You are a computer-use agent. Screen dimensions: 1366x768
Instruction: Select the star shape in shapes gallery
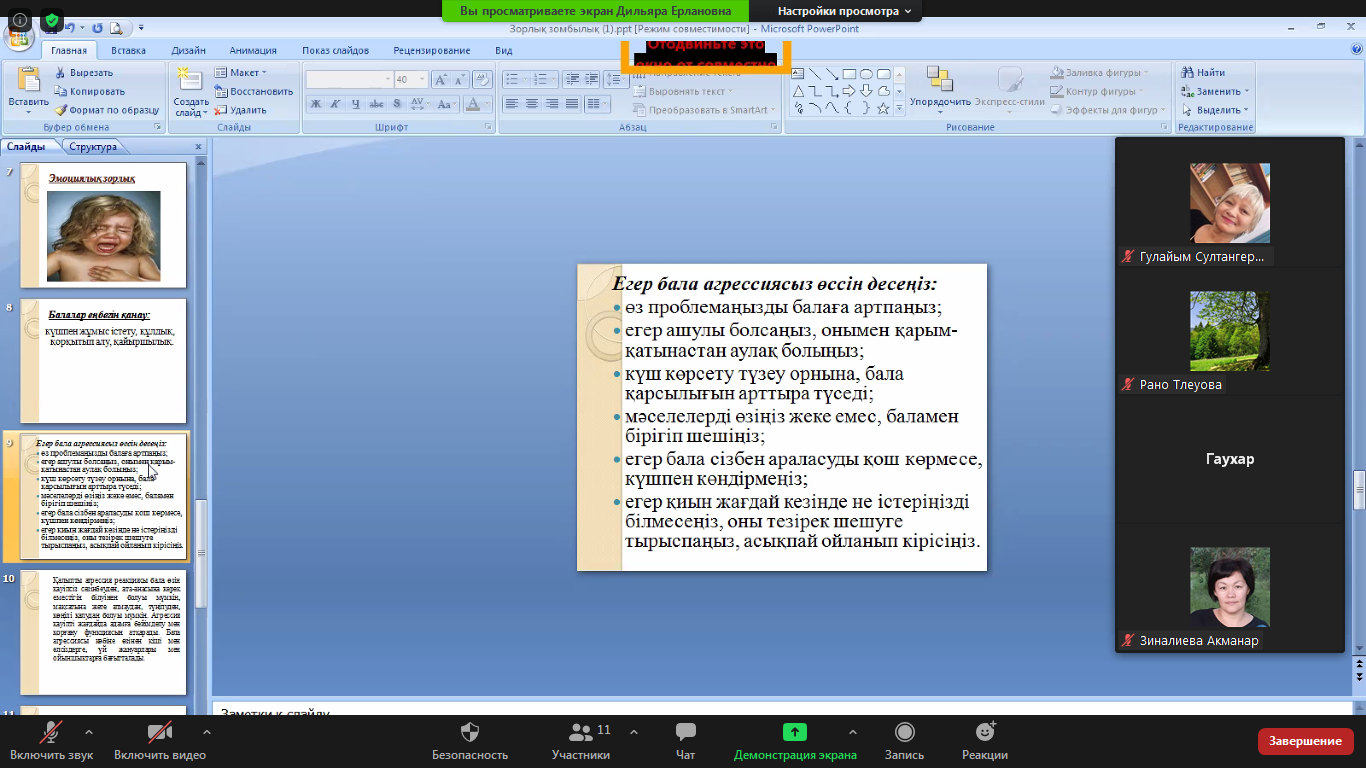pos(883,108)
